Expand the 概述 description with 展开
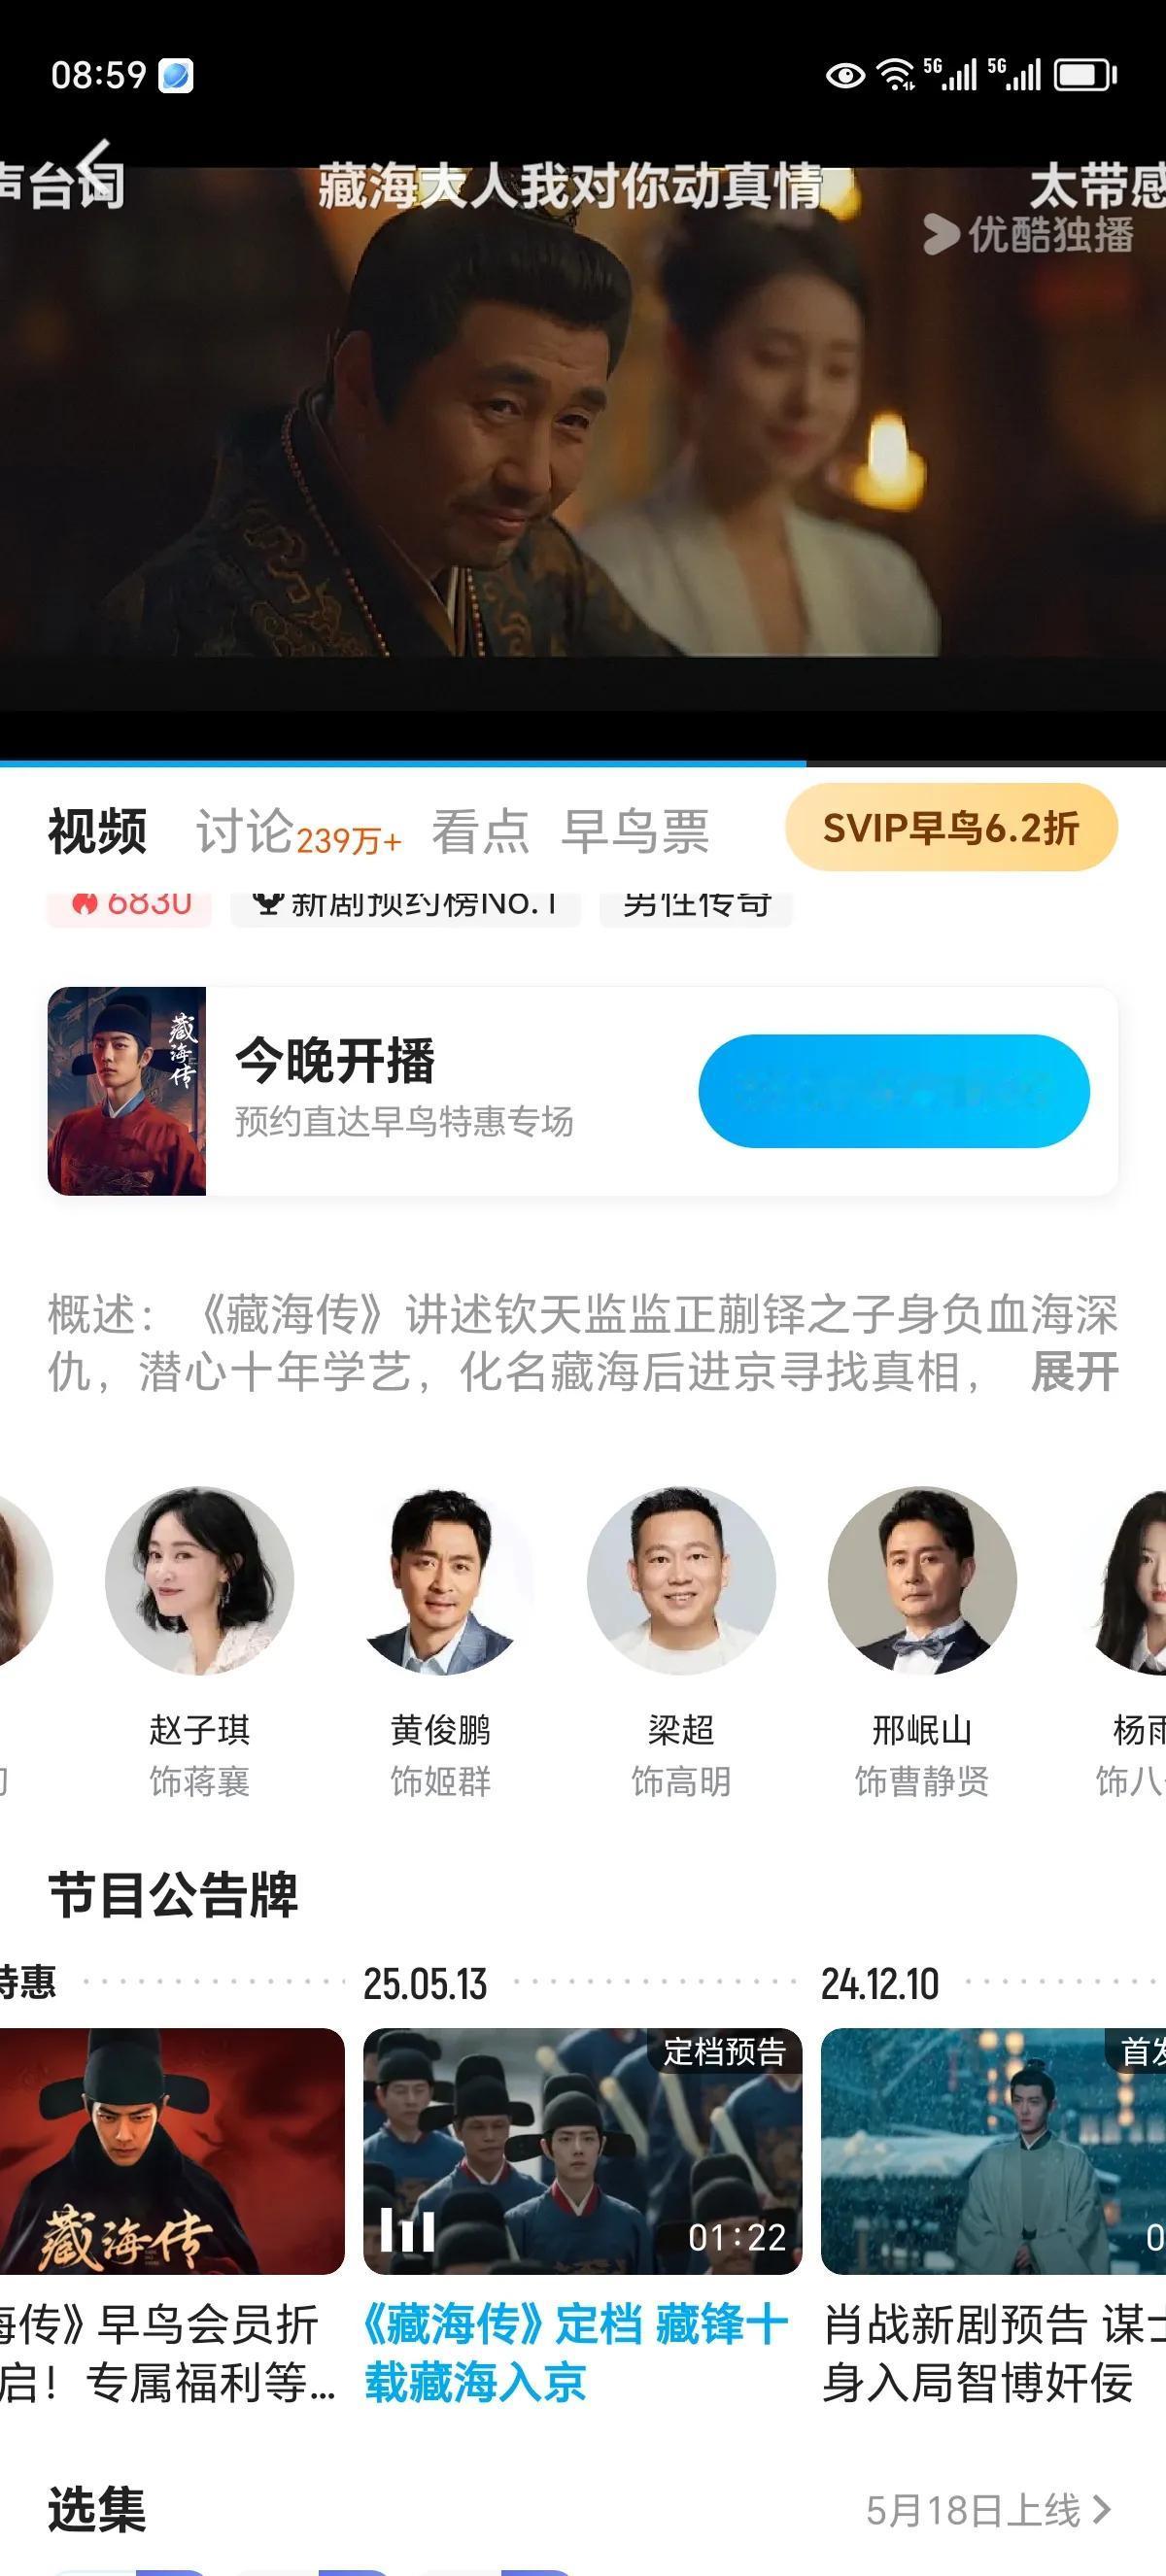Image resolution: width=1166 pixels, height=2576 pixels. coord(1074,1371)
